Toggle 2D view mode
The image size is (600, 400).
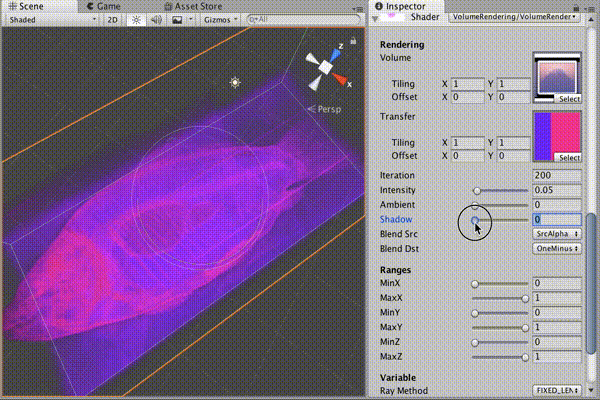click(112, 20)
